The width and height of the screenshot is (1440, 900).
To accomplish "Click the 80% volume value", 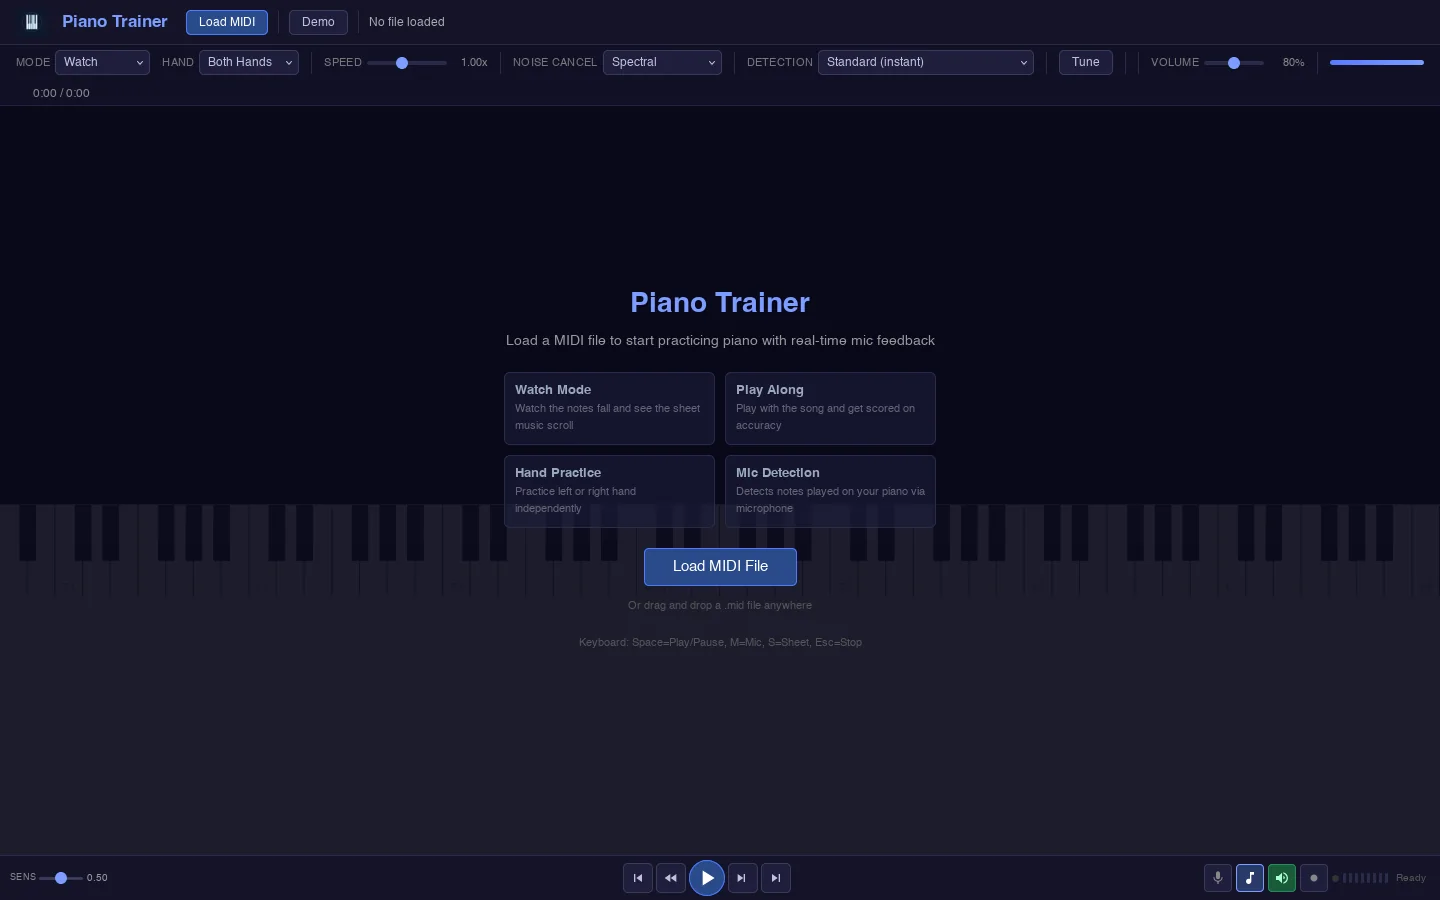I will (1294, 62).
